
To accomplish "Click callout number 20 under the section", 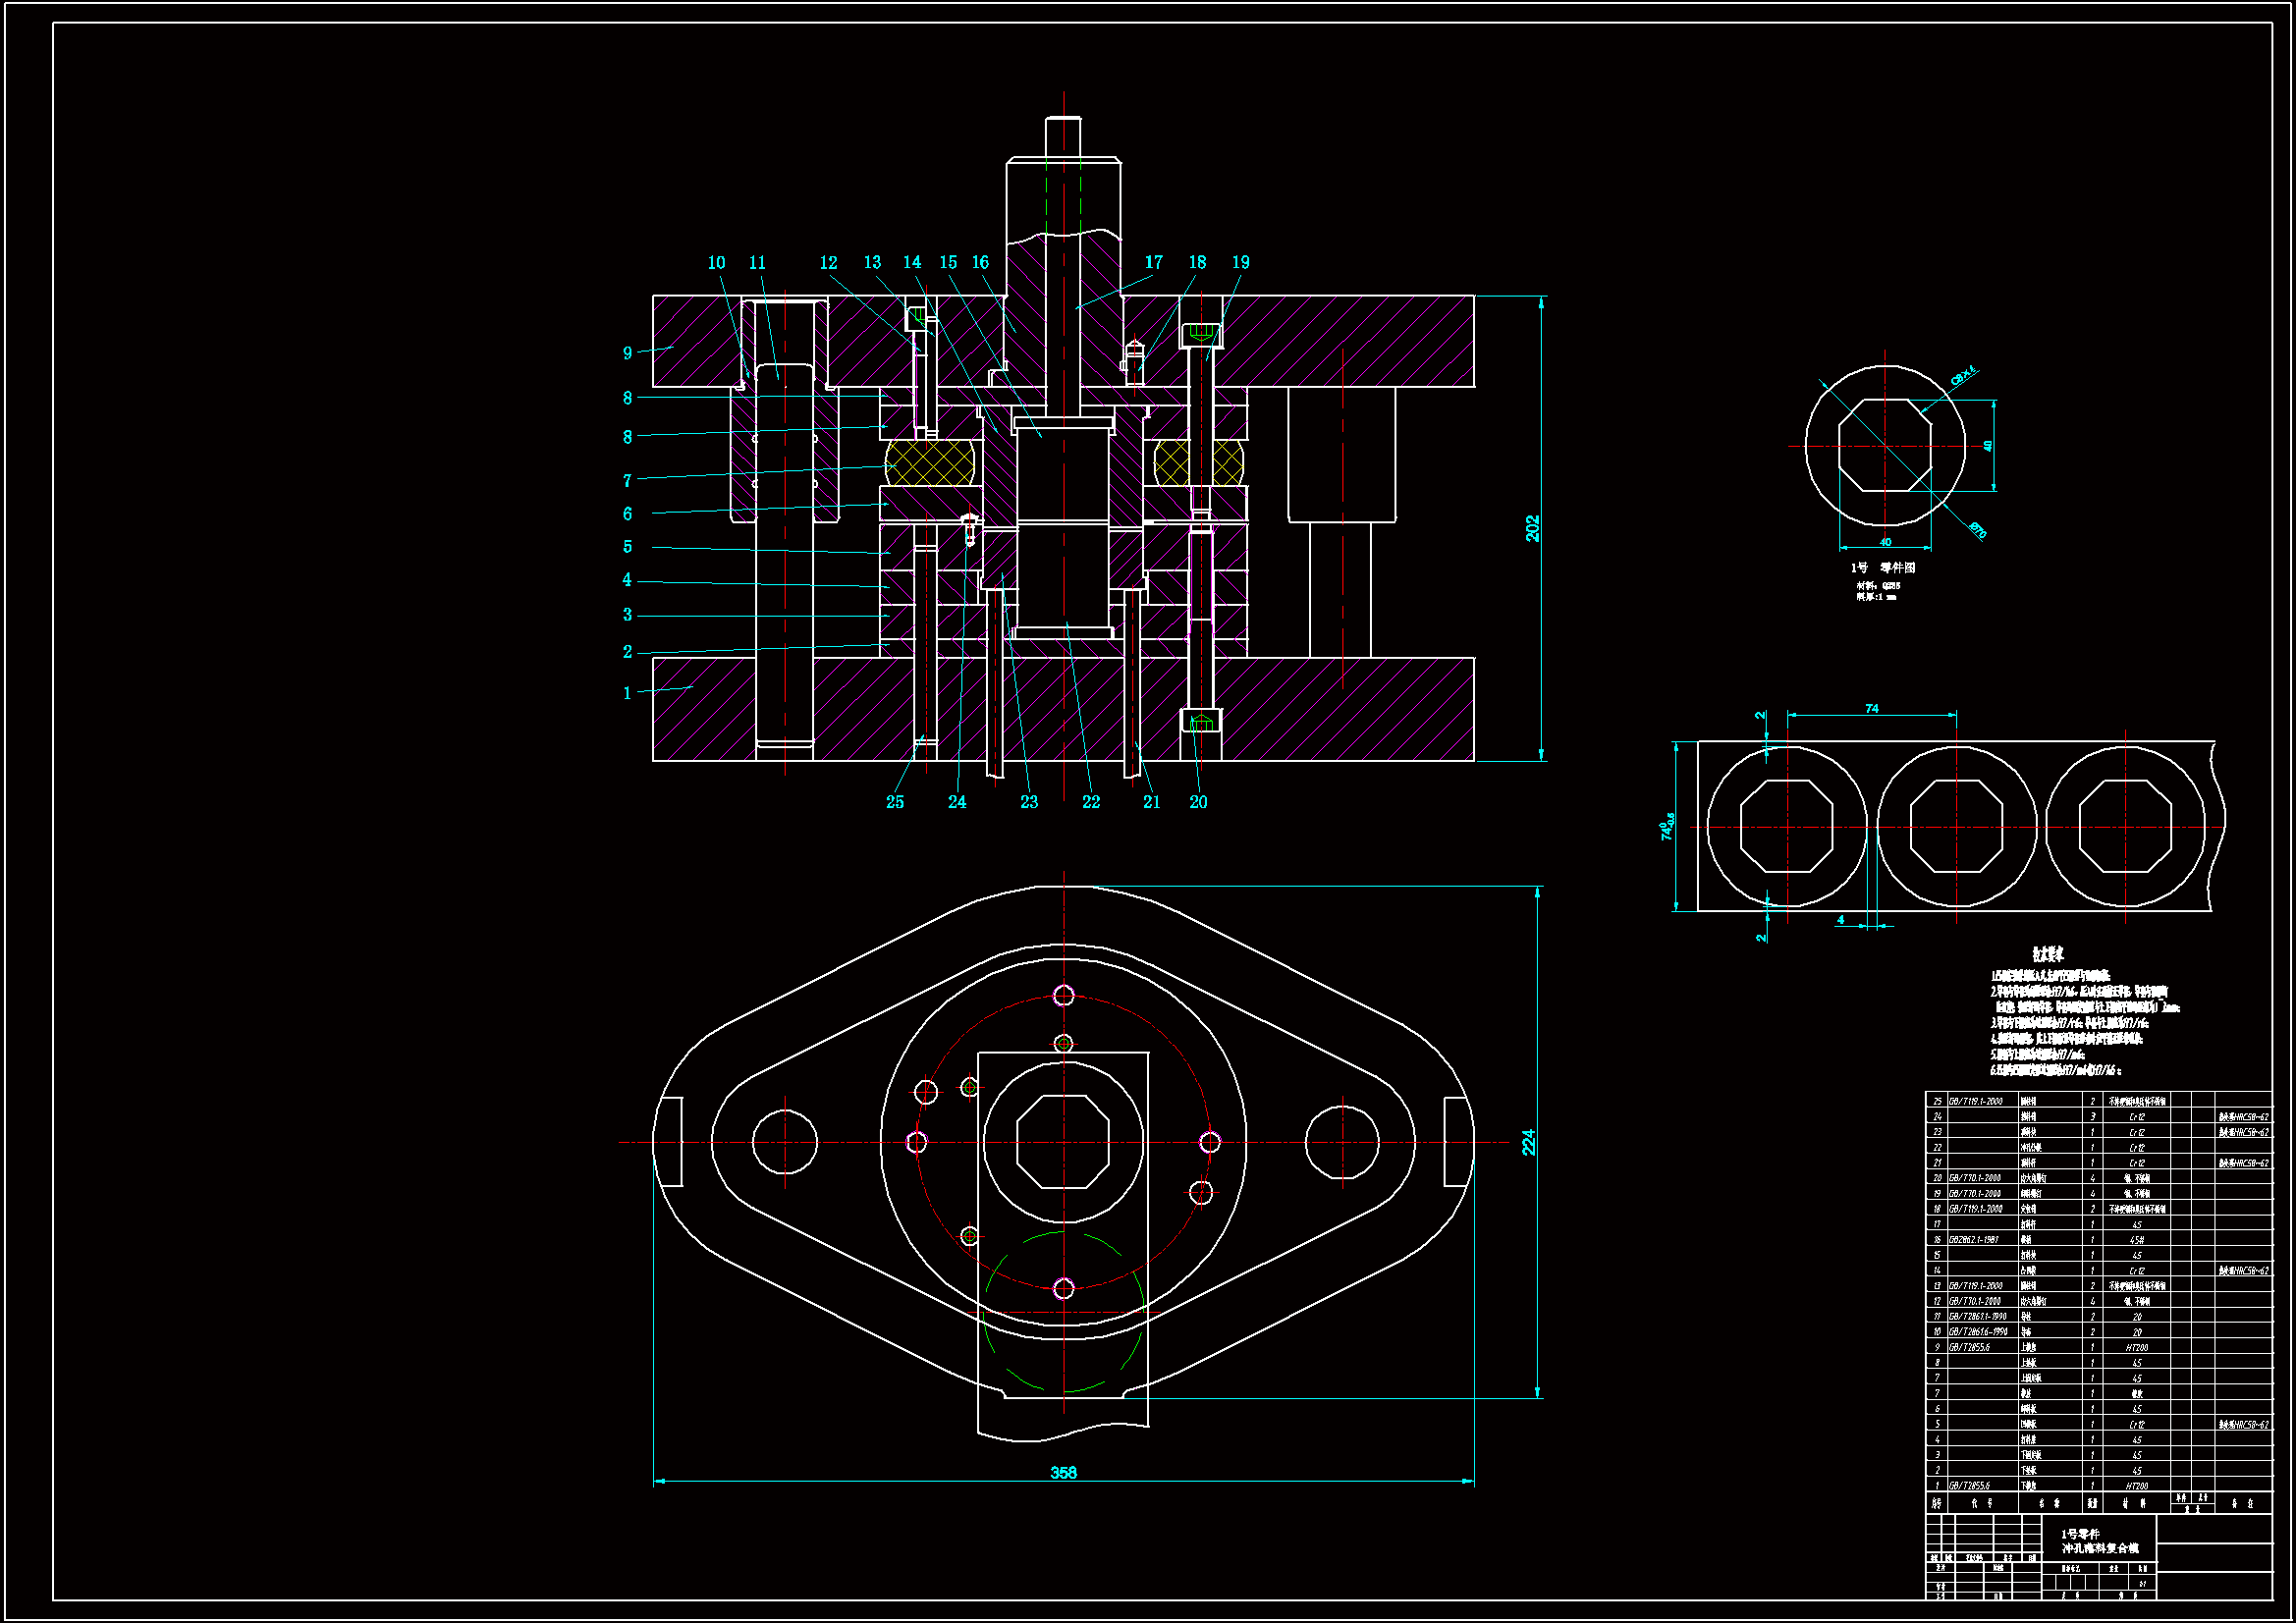I will tap(1198, 801).
